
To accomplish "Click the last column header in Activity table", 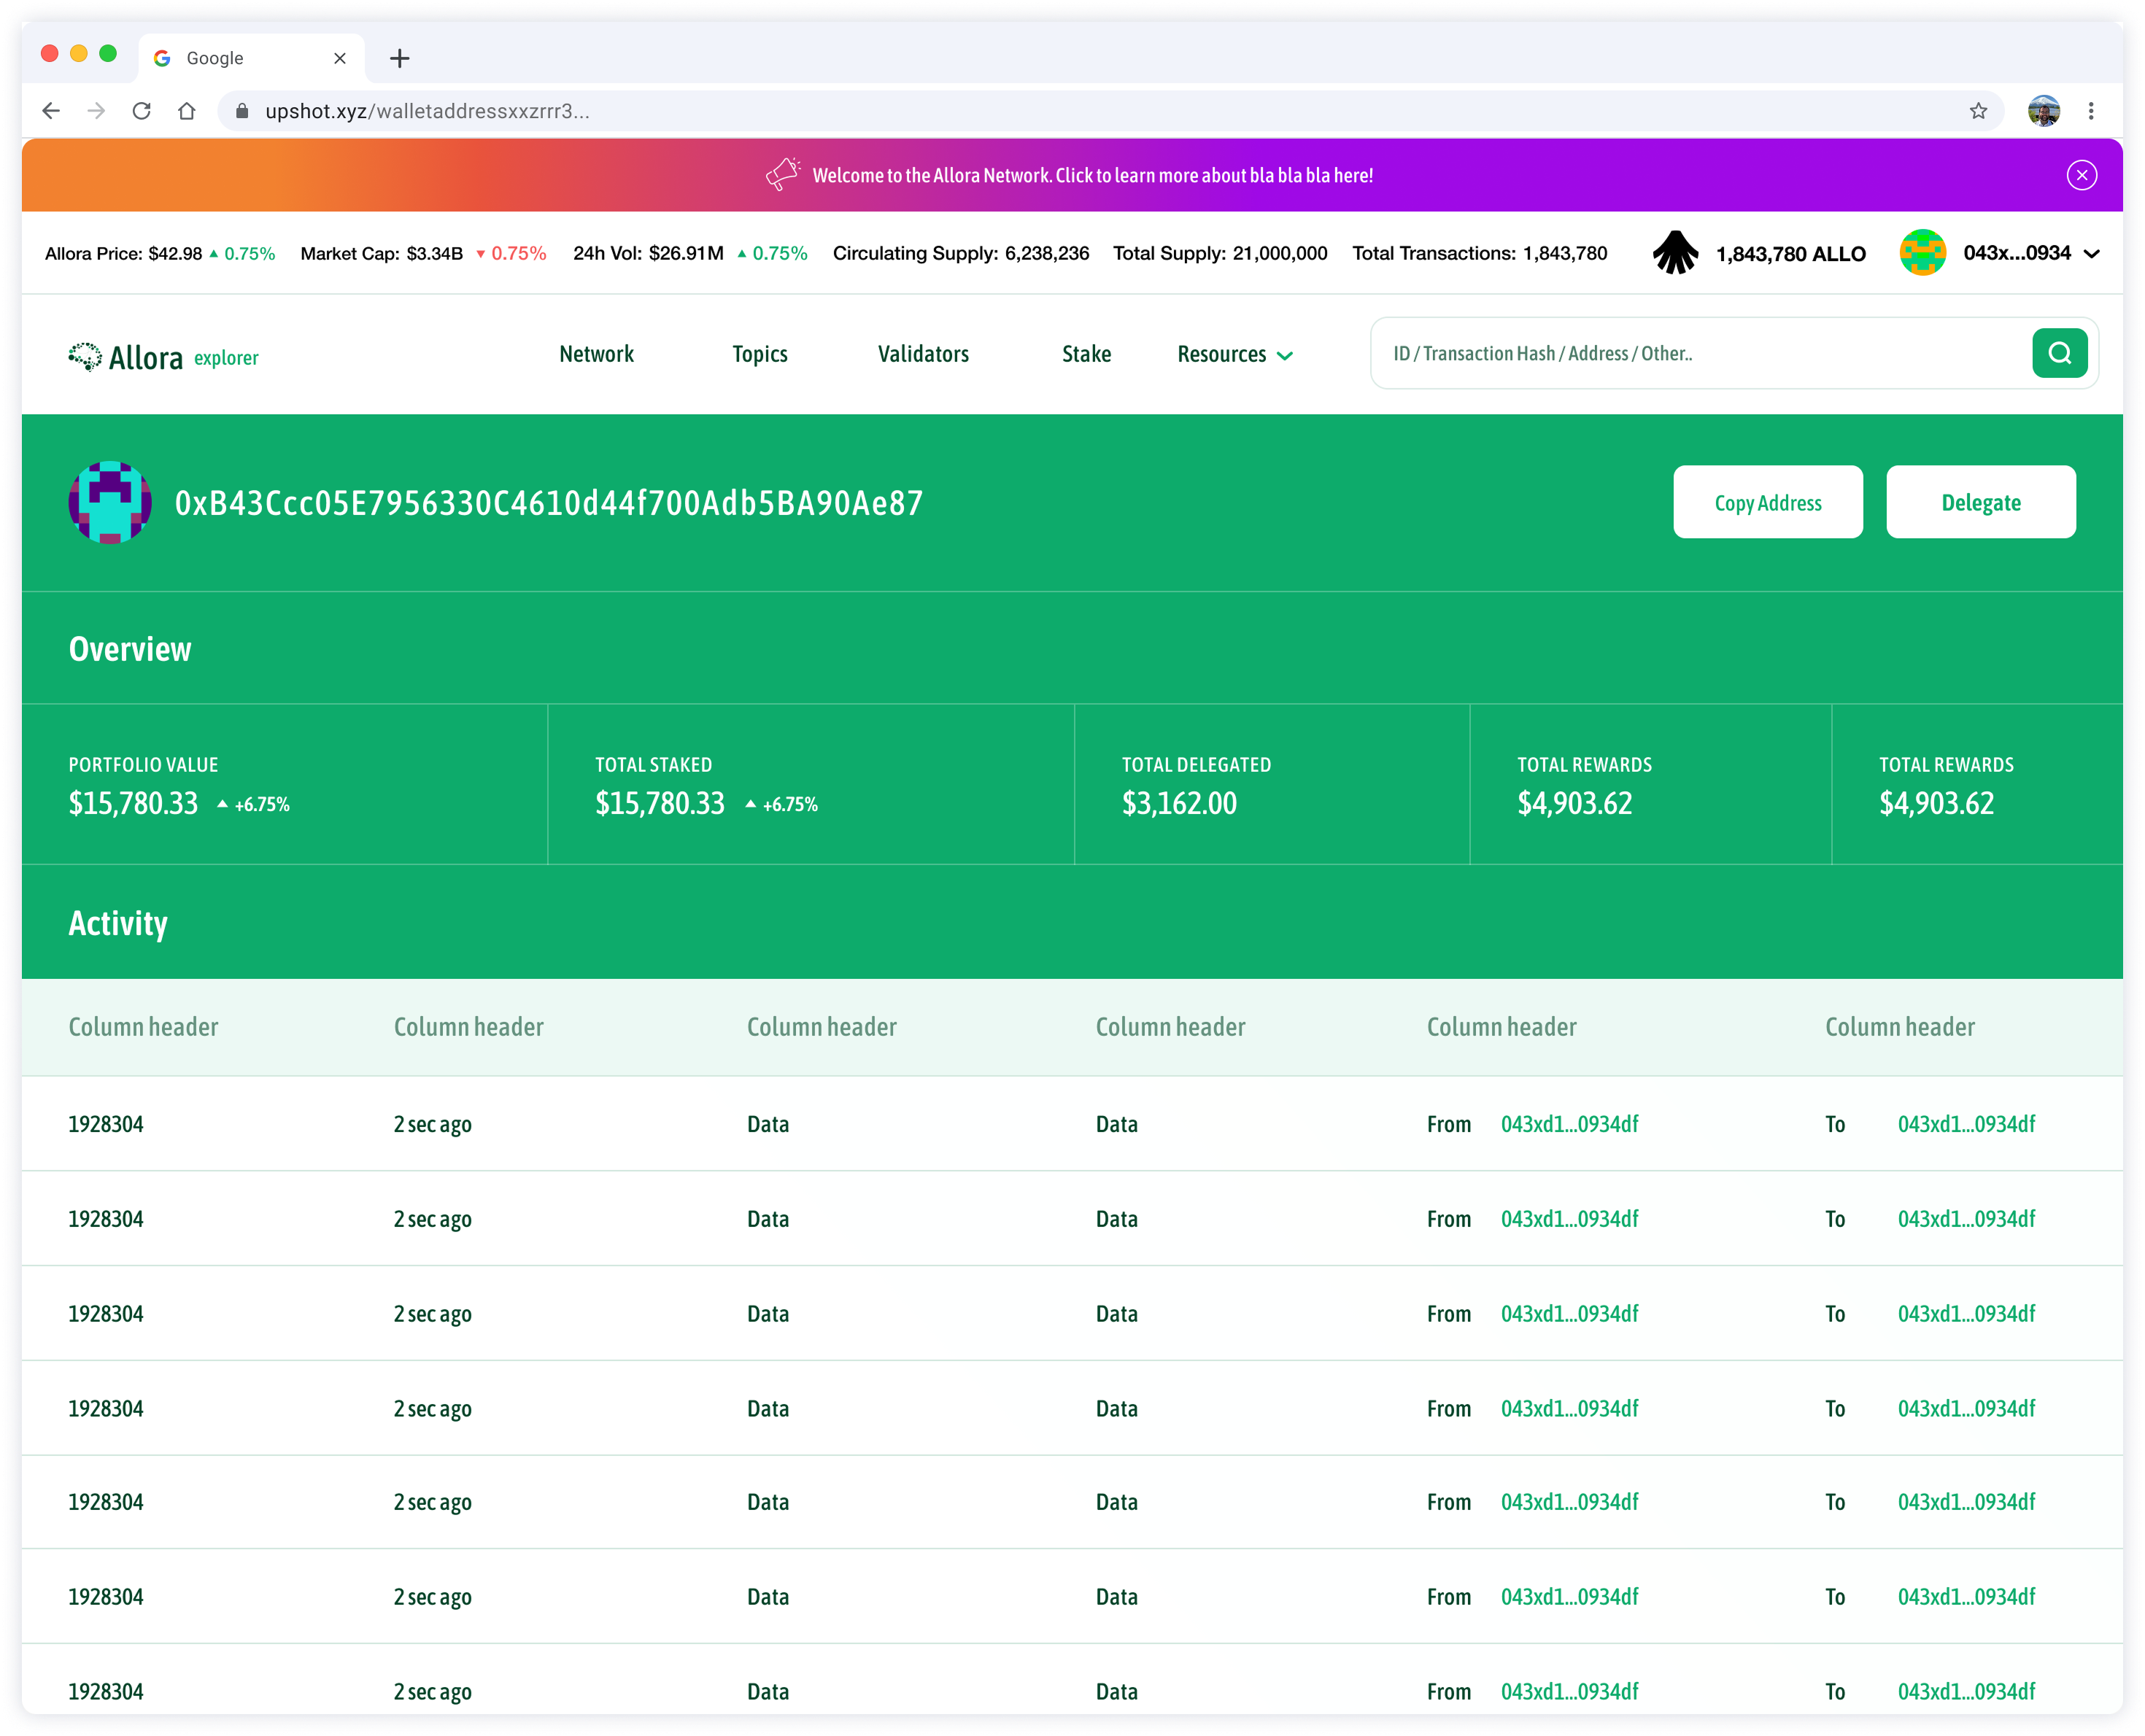I will coord(1900,1027).
